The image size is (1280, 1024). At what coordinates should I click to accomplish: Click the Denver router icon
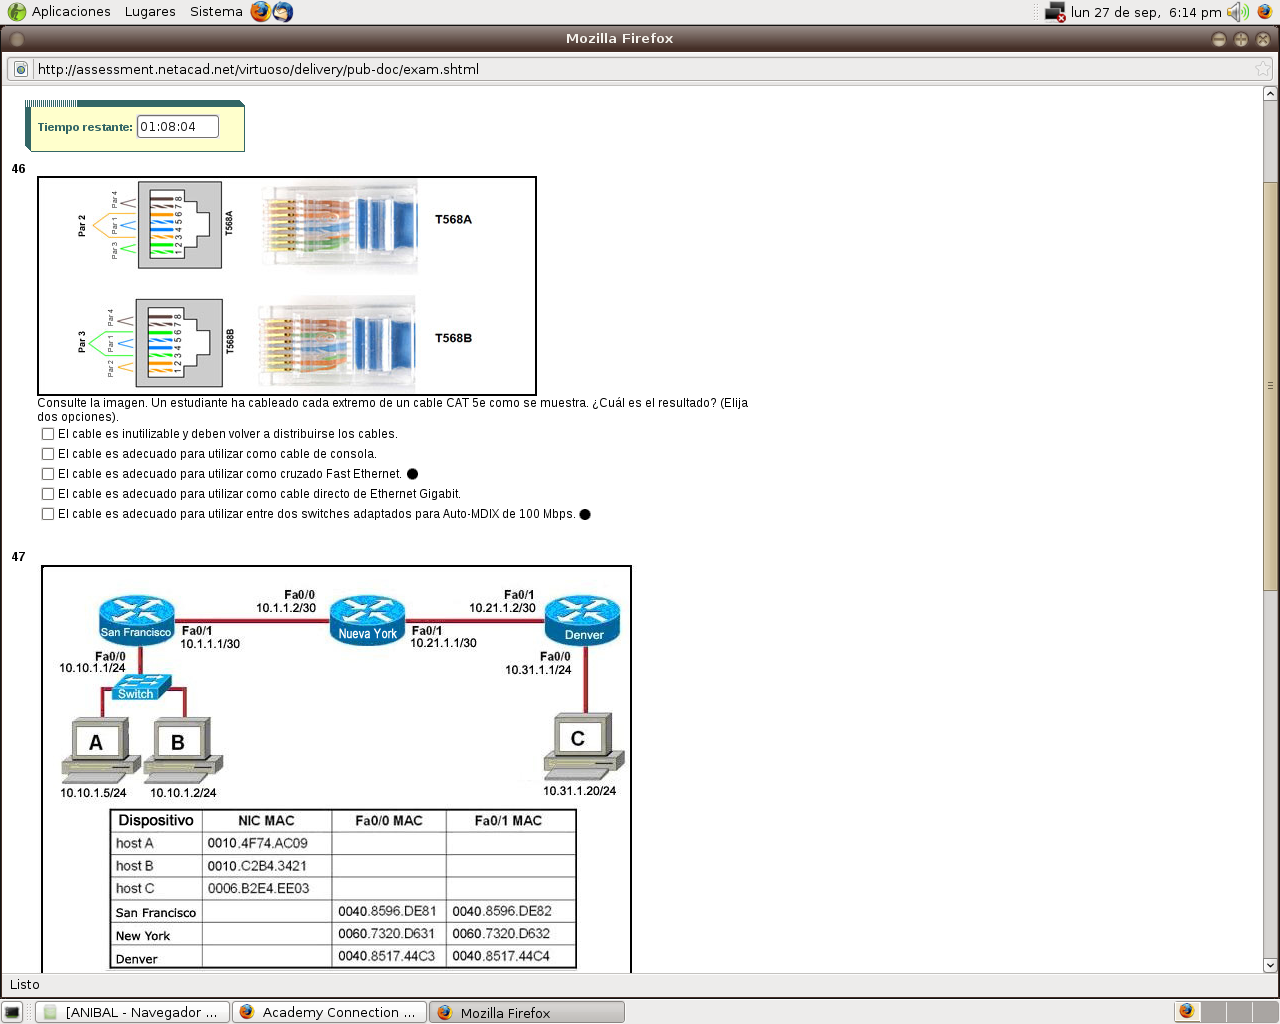pos(582,621)
